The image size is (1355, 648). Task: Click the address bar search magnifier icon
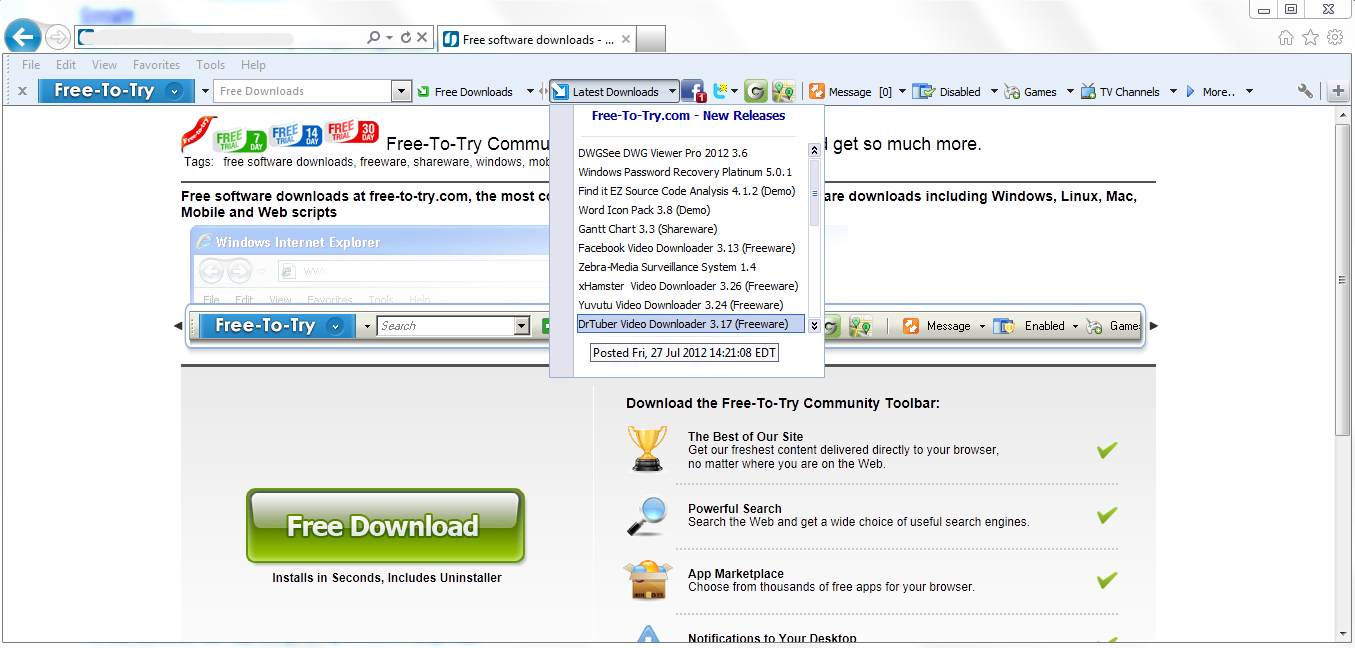373,38
